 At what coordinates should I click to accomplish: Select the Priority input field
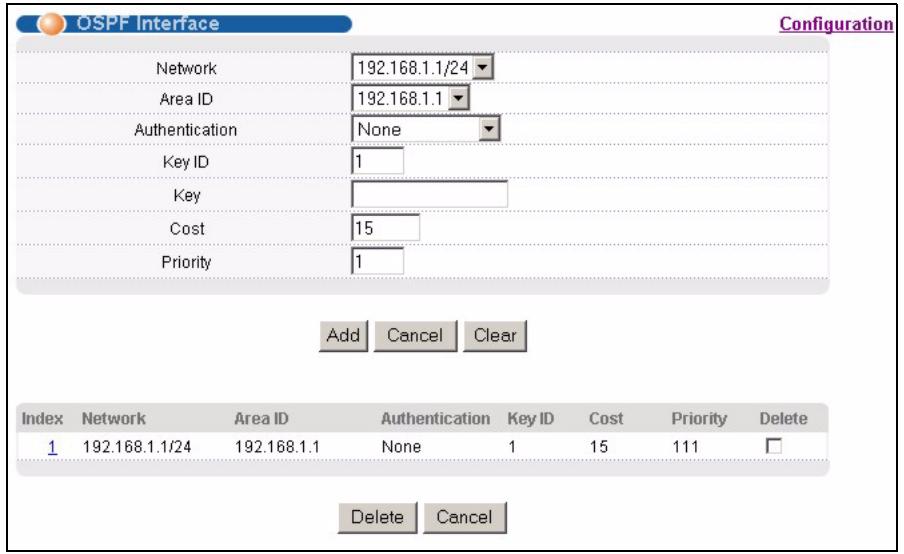tap(378, 261)
